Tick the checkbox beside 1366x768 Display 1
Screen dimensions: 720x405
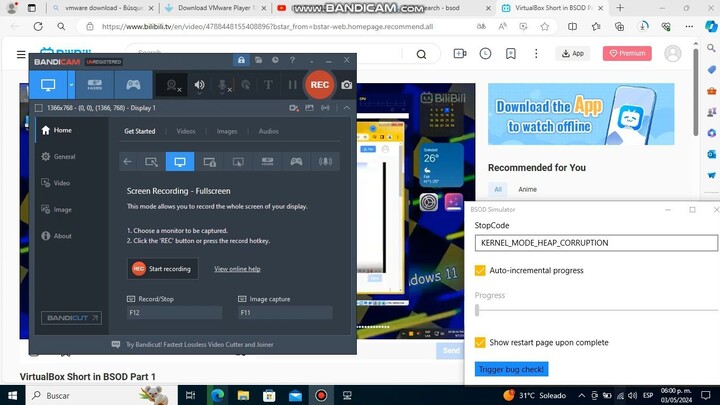(x=39, y=108)
